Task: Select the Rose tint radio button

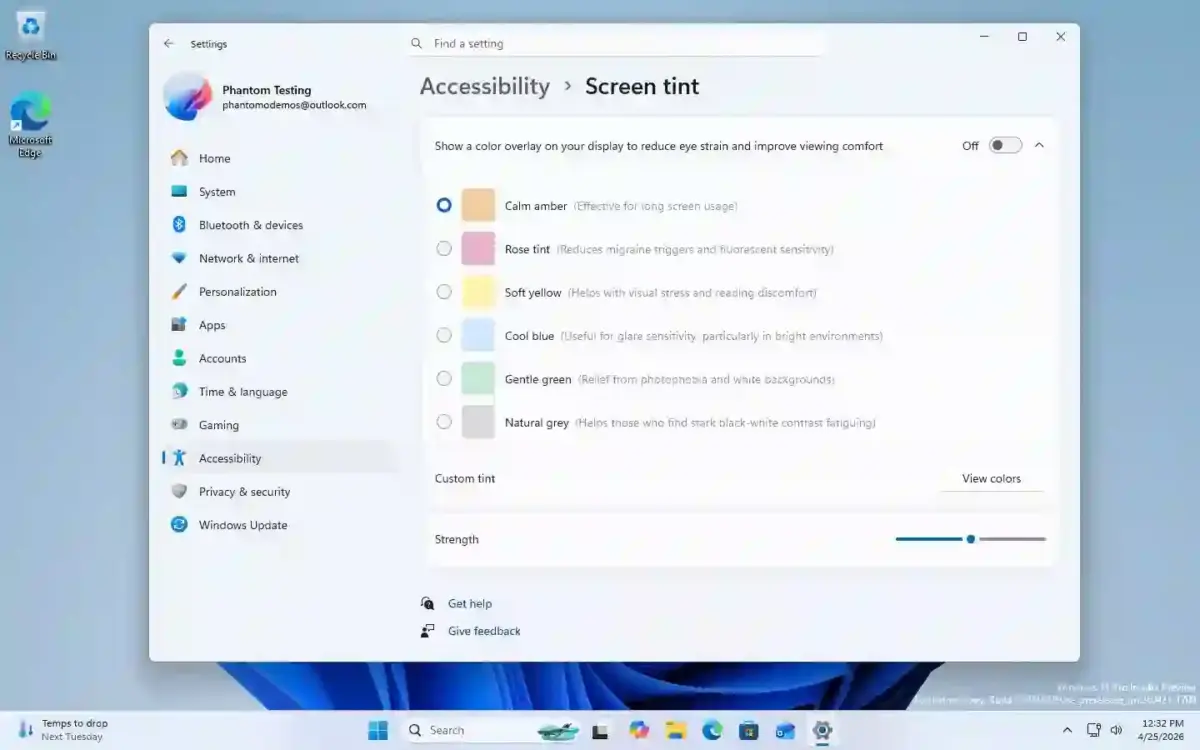Action: 443,248
